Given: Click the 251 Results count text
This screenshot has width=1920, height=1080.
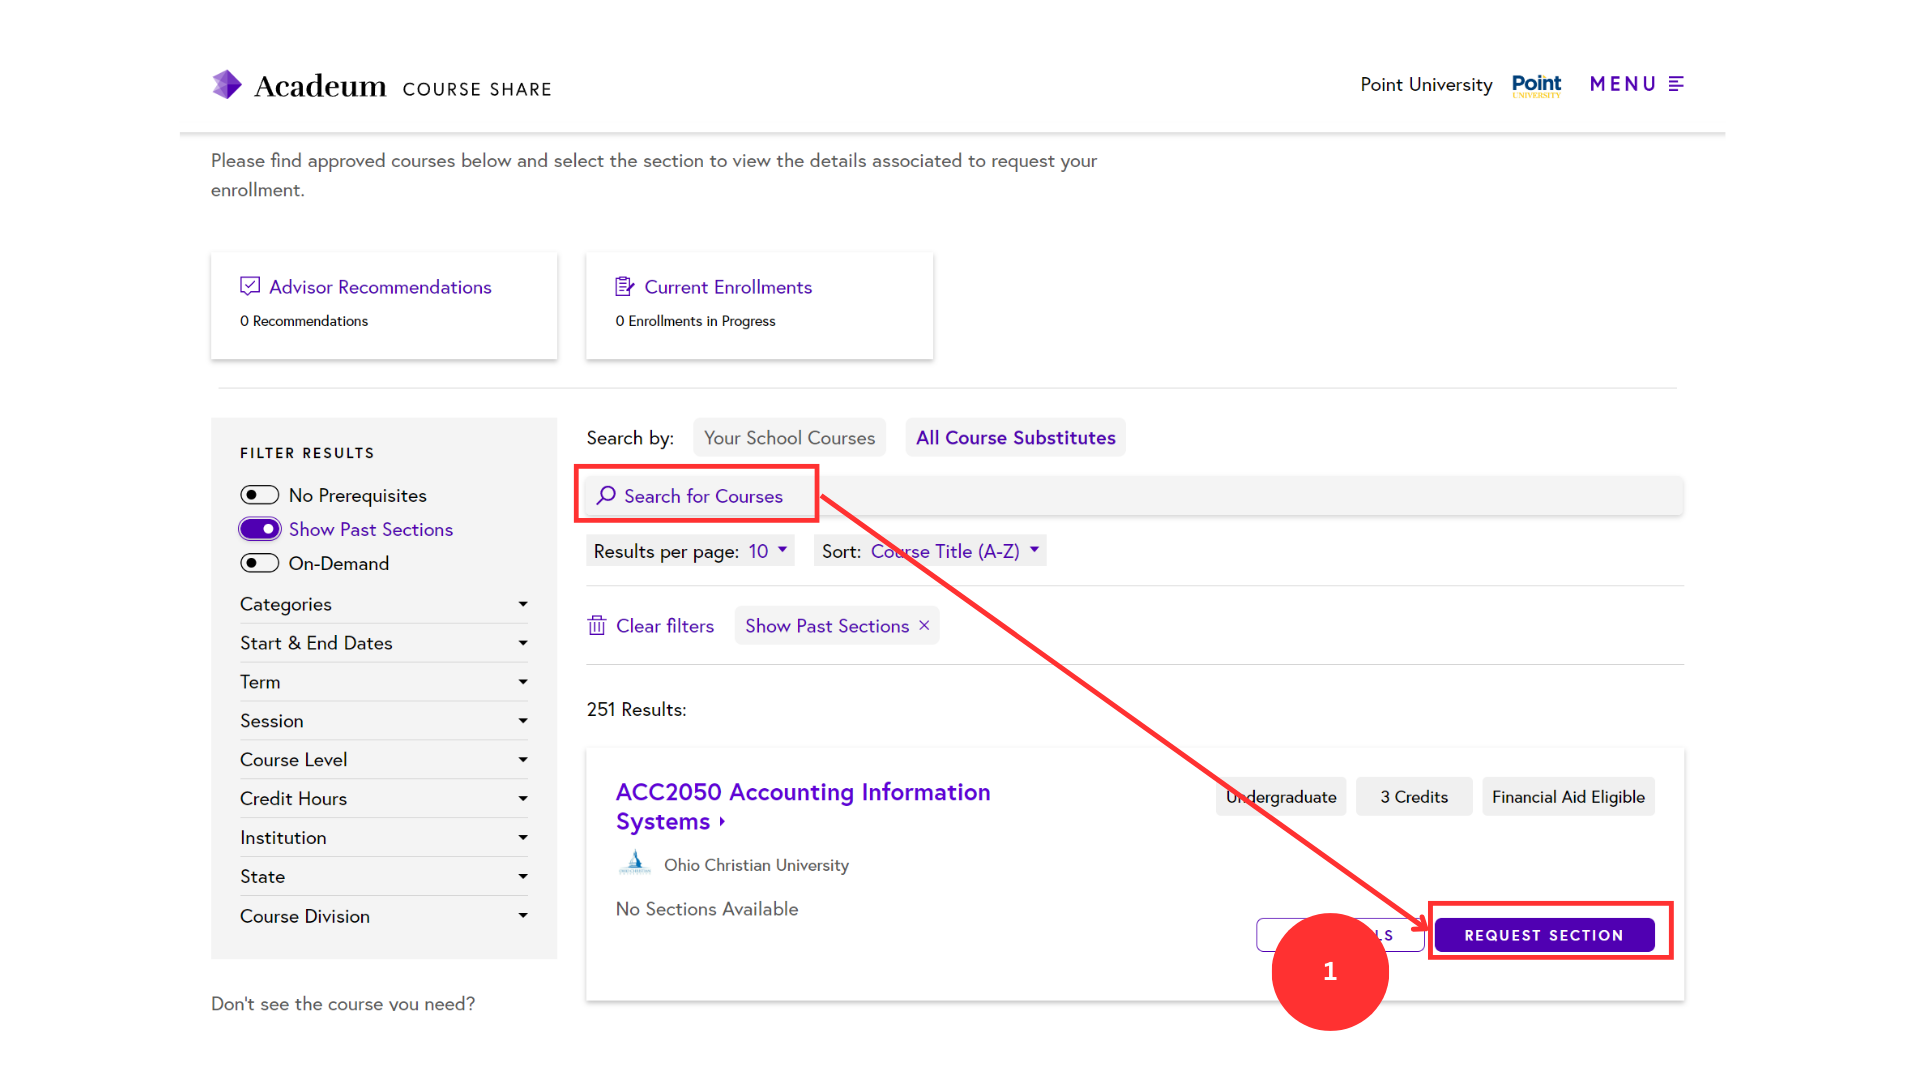Looking at the screenshot, I should tap(636, 709).
